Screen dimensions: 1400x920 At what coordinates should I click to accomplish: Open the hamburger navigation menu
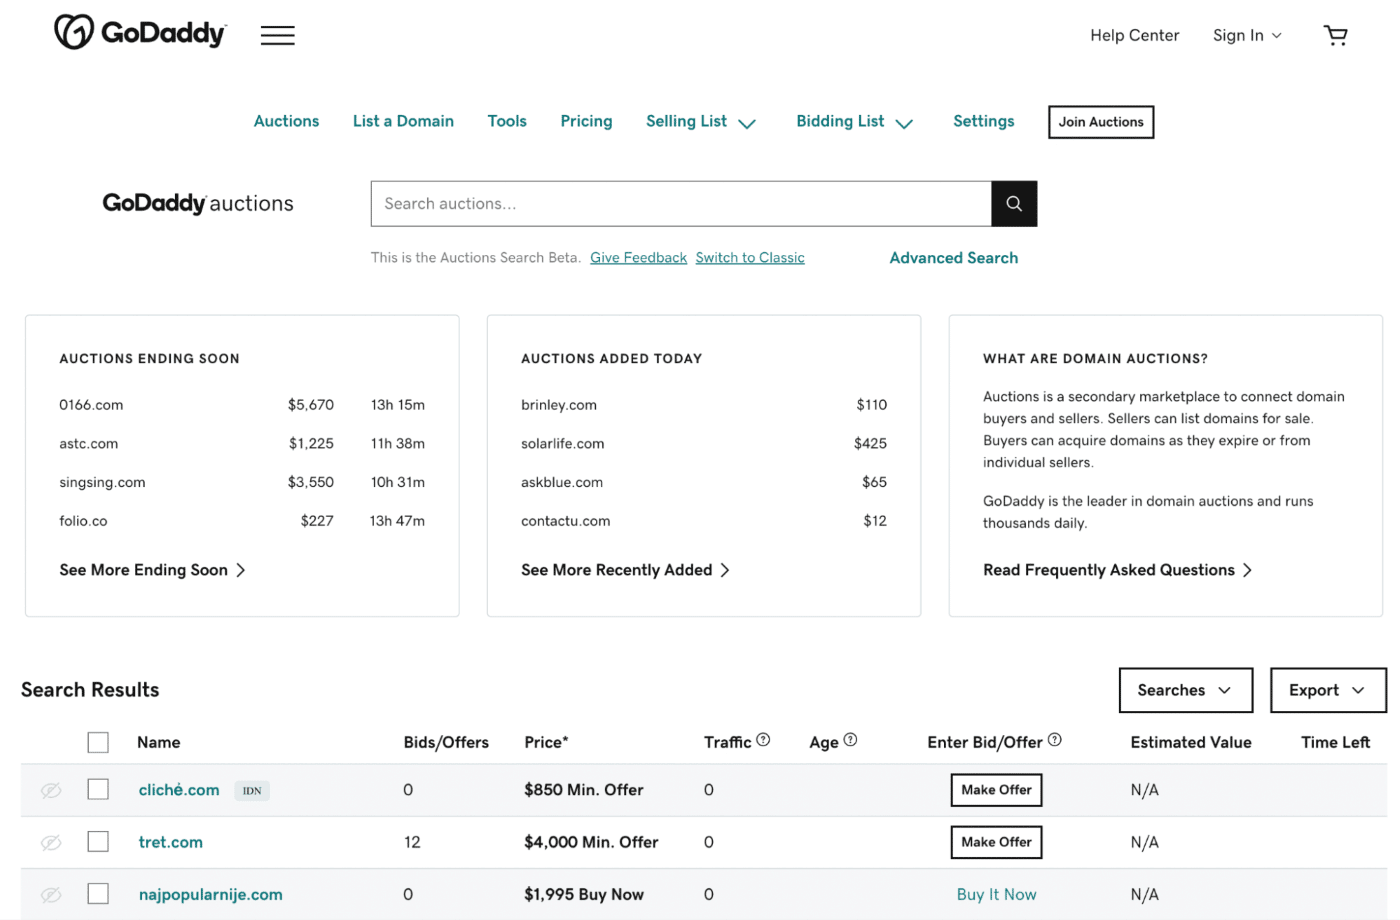(x=277, y=34)
